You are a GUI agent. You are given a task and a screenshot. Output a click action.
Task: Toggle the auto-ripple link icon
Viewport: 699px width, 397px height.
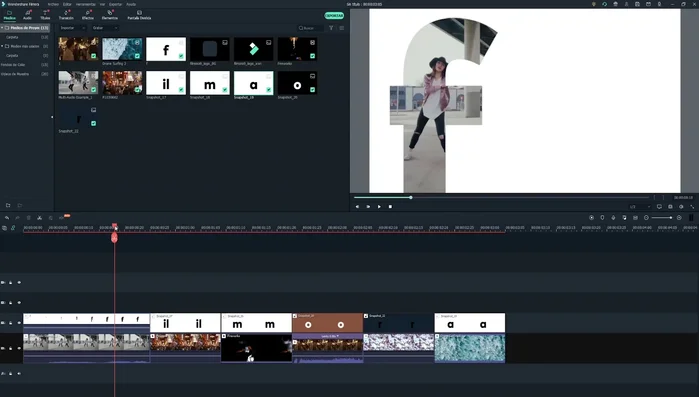coord(13,228)
